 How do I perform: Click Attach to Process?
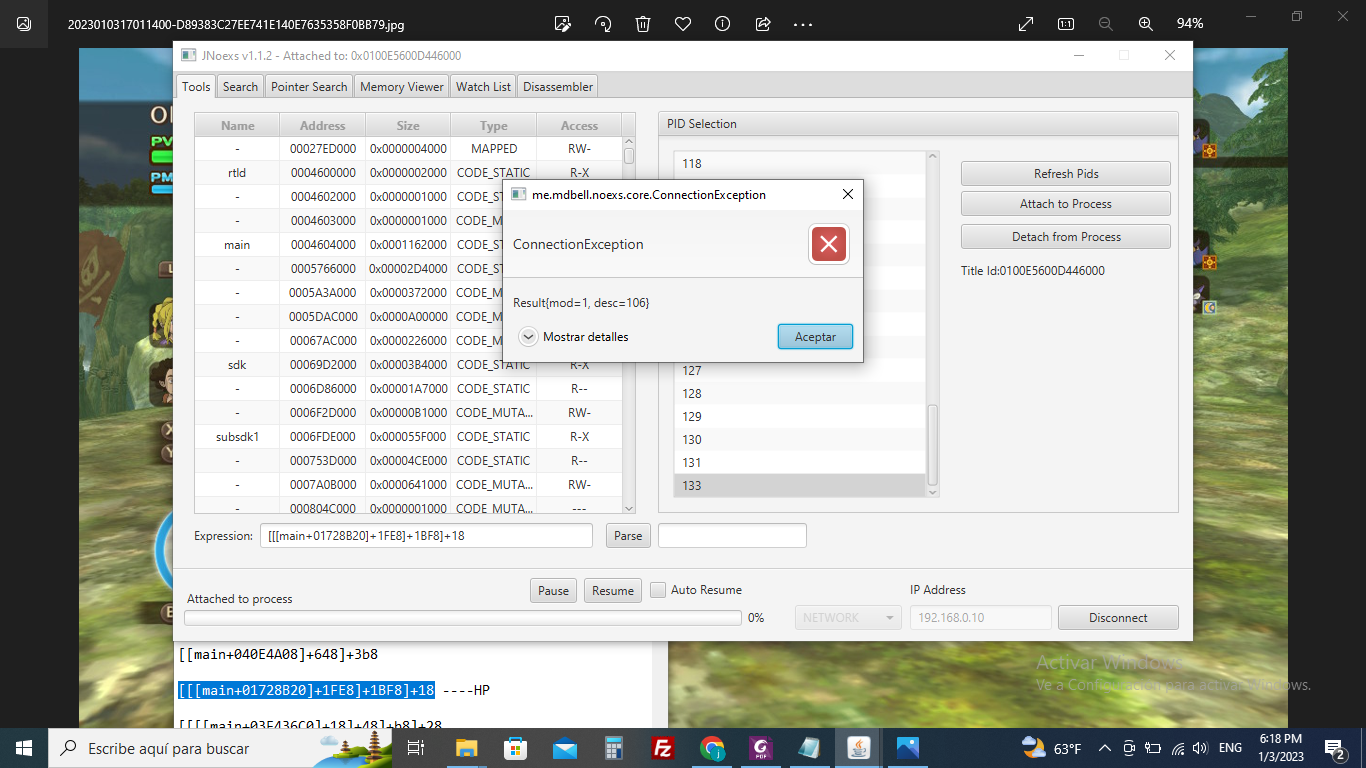click(1066, 204)
